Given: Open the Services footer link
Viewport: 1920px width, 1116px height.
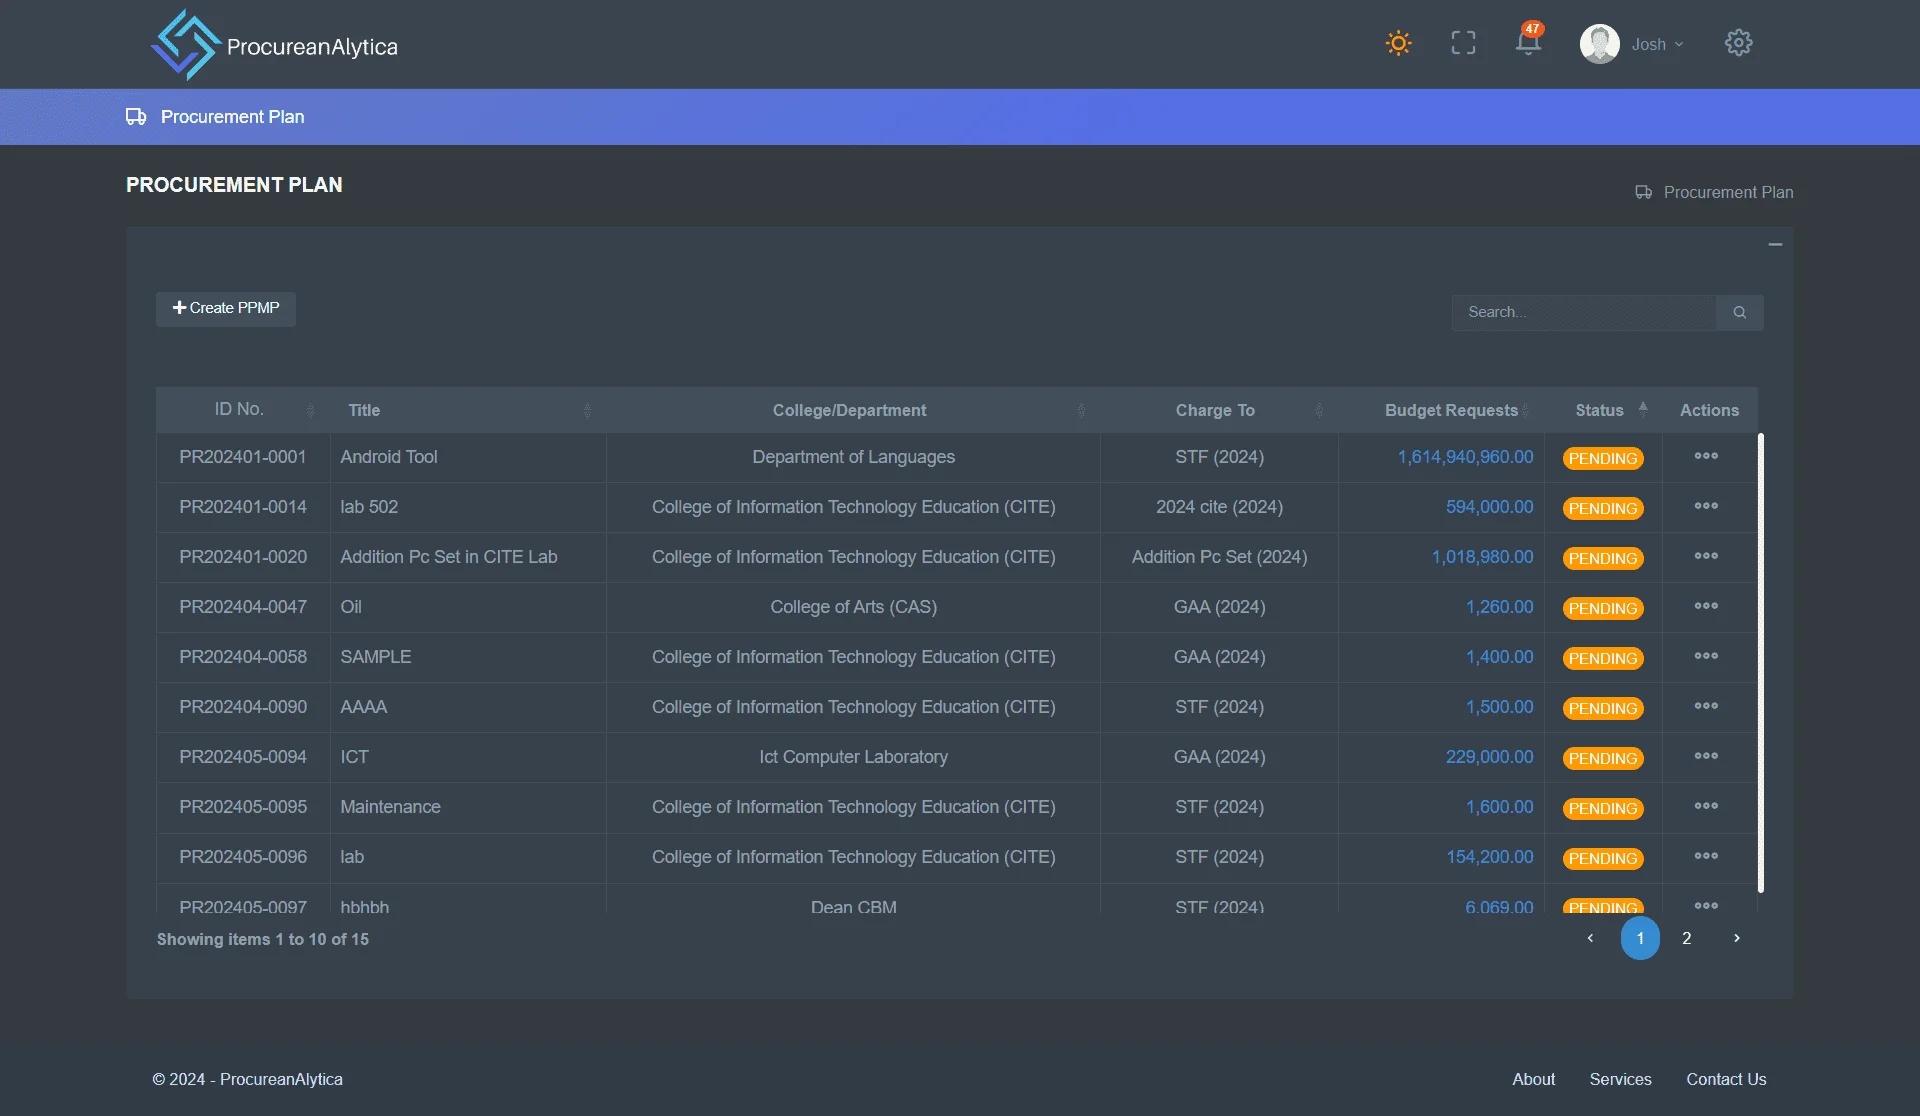Looking at the screenshot, I should point(1620,1079).
